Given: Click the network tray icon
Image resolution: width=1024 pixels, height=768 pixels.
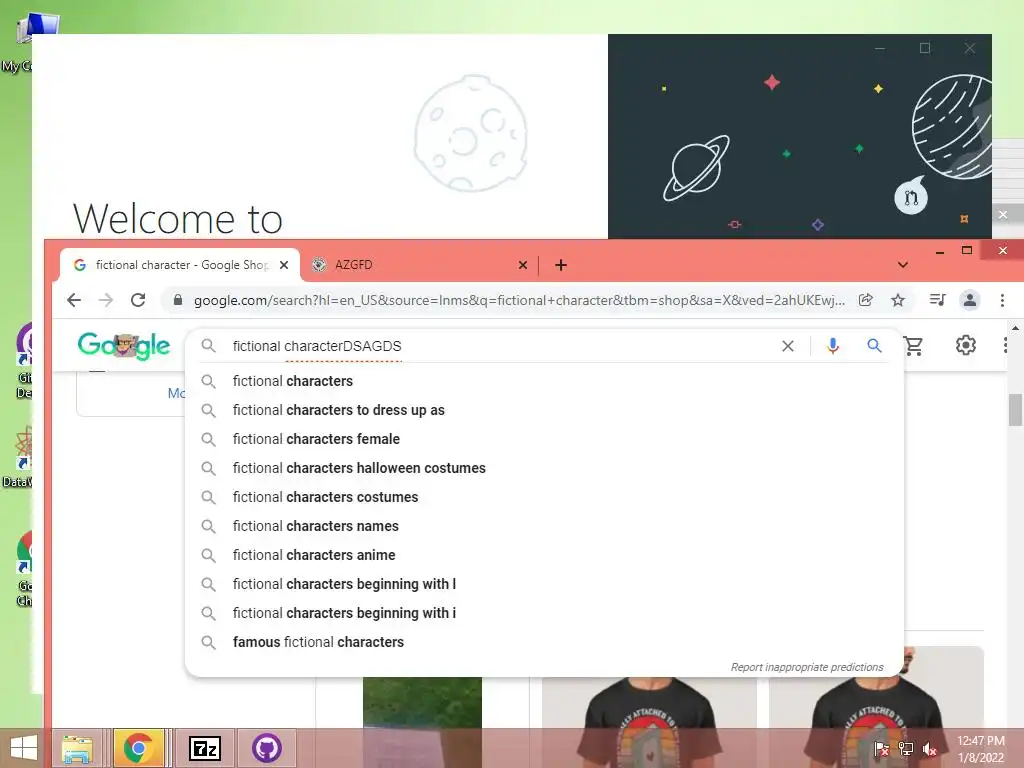Looking at the screenshot, I should coord(905,748).
